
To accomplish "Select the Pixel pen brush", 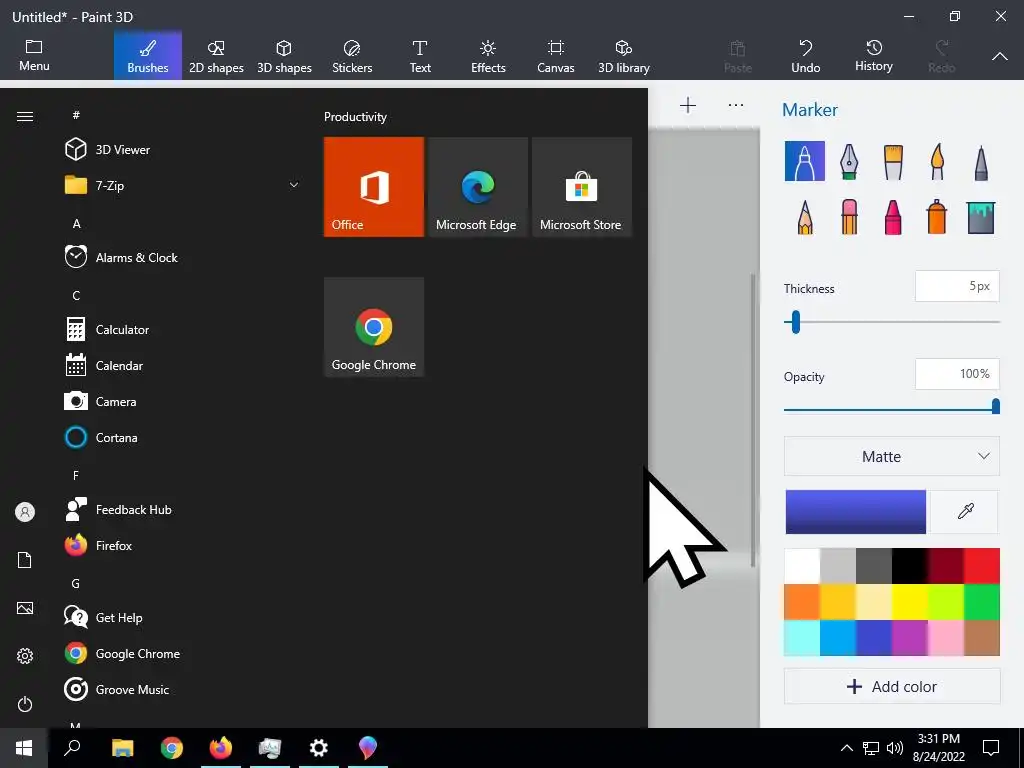I will [x=981, y=162].
